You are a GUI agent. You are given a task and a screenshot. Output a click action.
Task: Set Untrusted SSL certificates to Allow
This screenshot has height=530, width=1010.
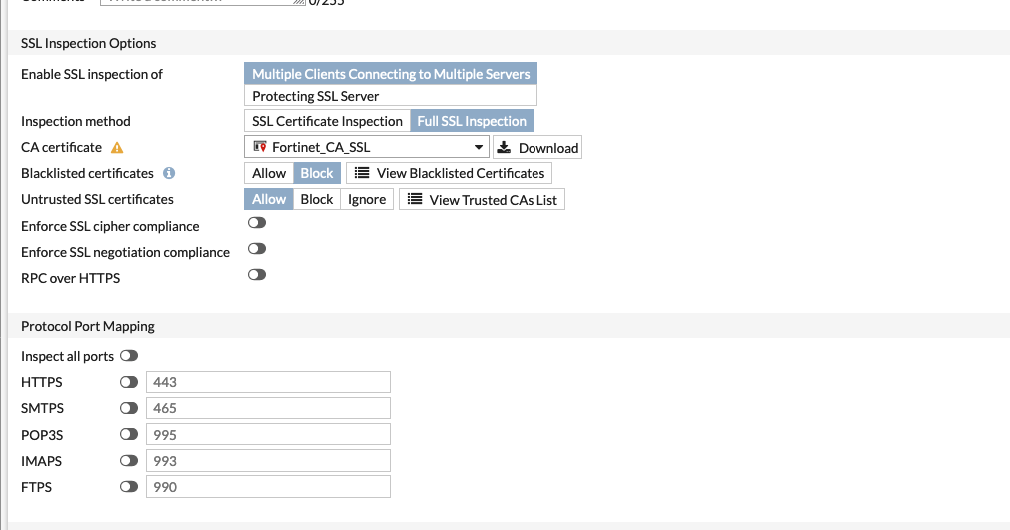point(269,200)
